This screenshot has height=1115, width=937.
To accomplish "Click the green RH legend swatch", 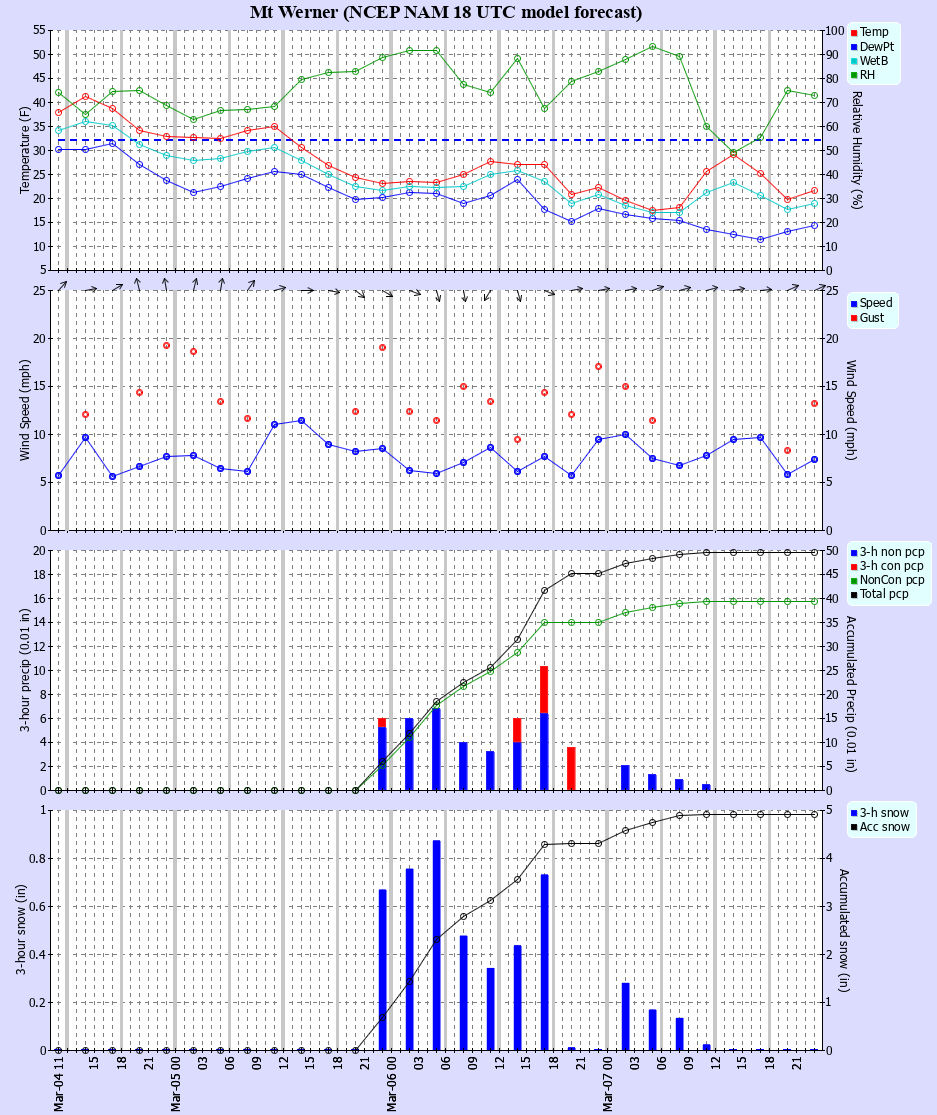I will click(x=854, y=75).
